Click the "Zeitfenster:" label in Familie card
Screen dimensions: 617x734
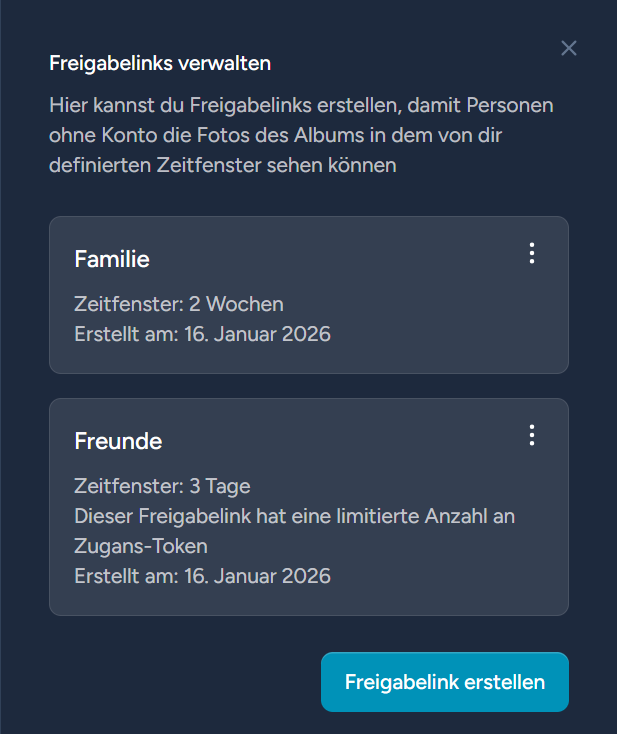click(128, 304)
